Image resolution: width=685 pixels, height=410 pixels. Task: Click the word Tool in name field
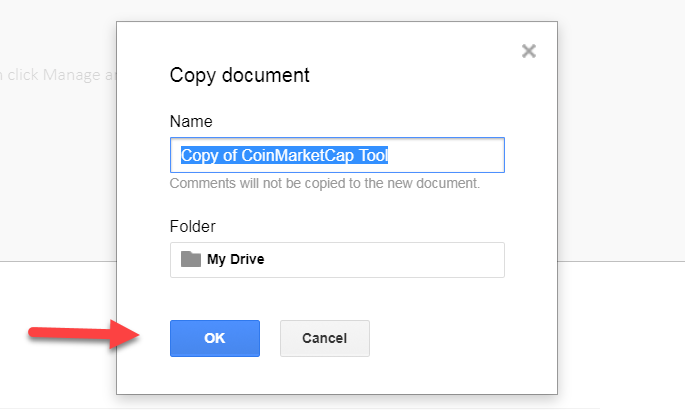[x=372, y=155]
